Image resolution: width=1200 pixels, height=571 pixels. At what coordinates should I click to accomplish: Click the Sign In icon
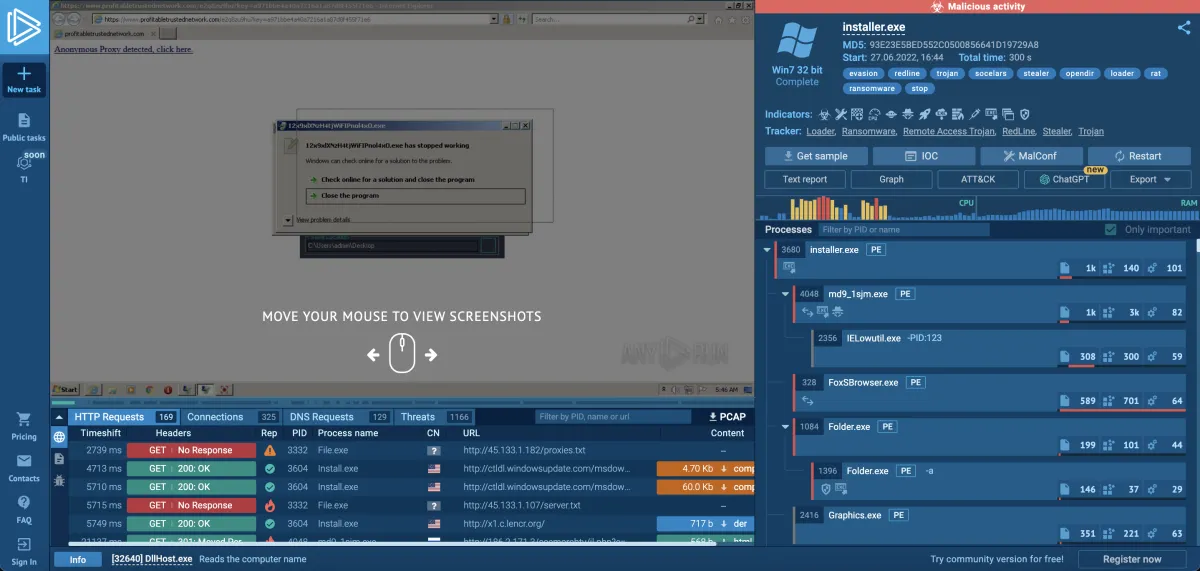coord(24,545)
